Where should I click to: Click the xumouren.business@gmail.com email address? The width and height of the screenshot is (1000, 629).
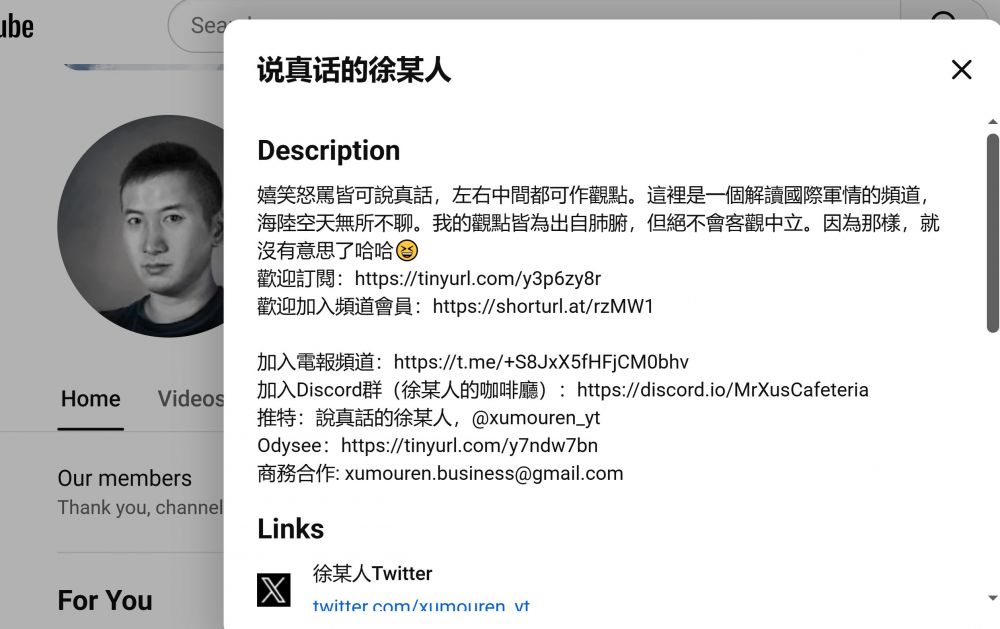484,473
